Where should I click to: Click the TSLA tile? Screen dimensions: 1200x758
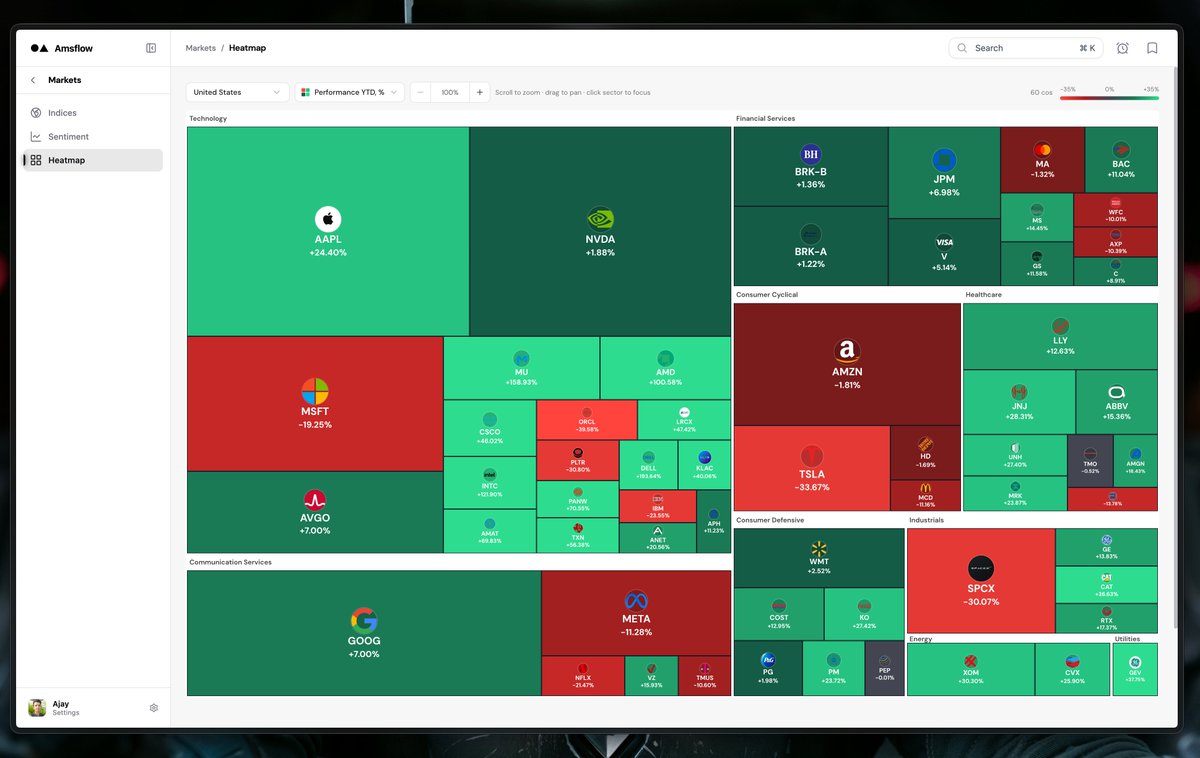[x=812, y=468]
